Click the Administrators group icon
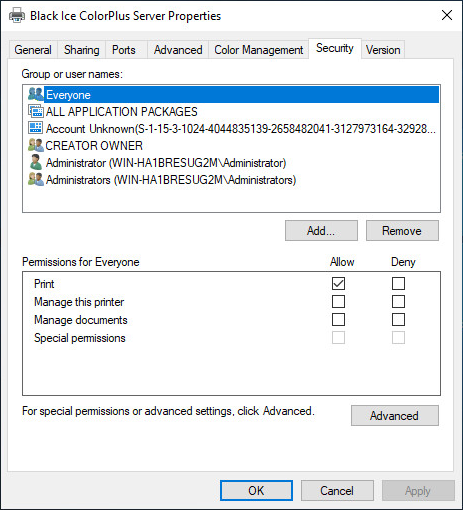Screen dimensions: 463x510 (x=36, y=180)
